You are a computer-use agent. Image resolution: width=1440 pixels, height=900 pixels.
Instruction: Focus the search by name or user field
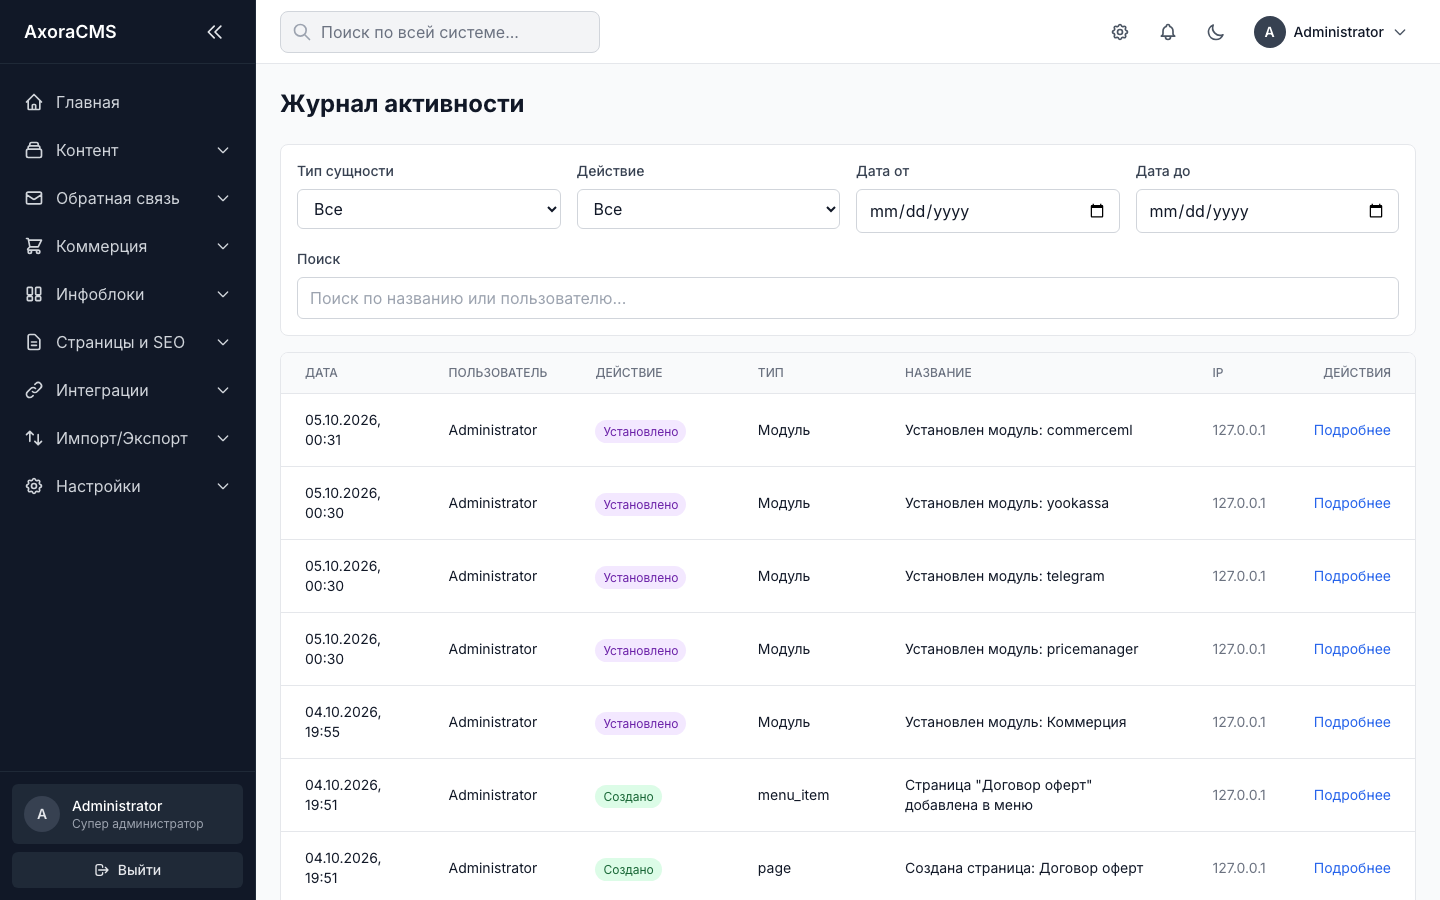click(848, 298)
